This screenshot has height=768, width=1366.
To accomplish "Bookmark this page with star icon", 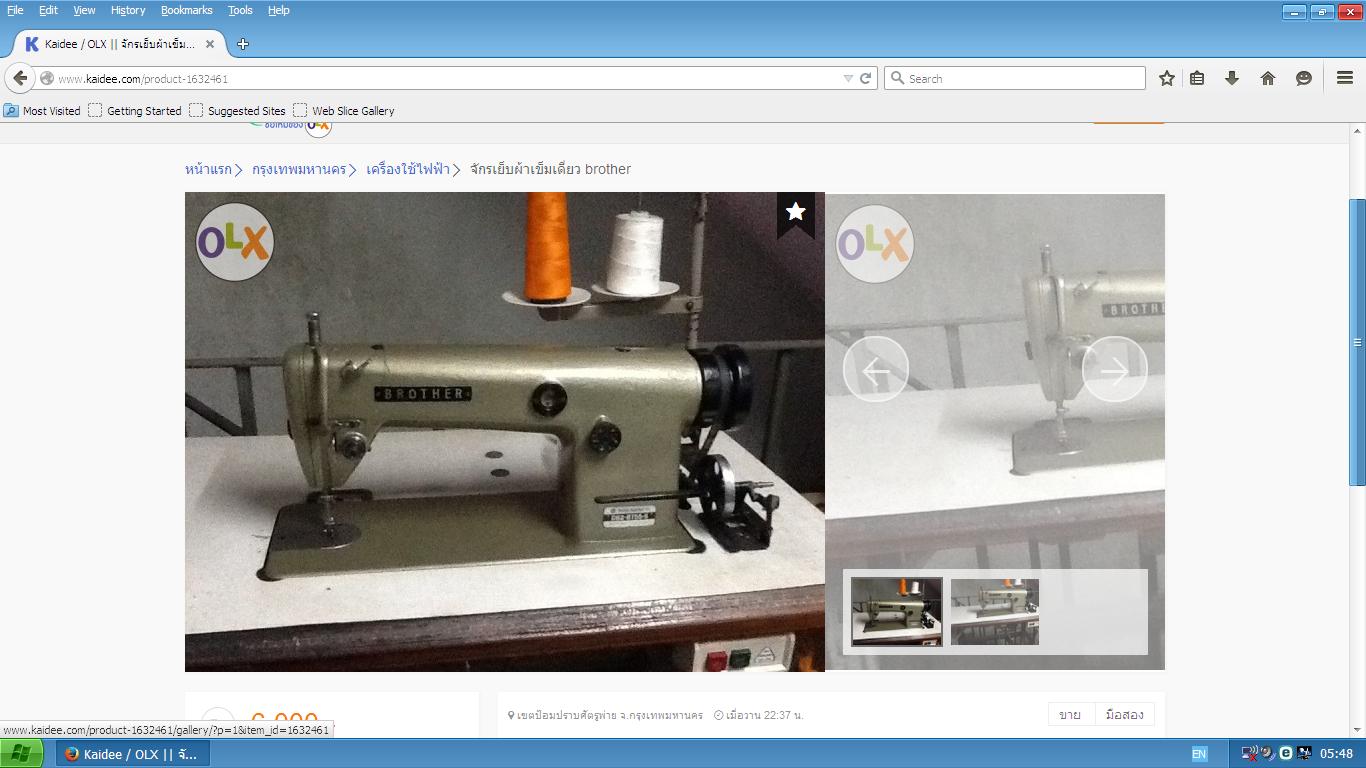I will point(1167,78).
